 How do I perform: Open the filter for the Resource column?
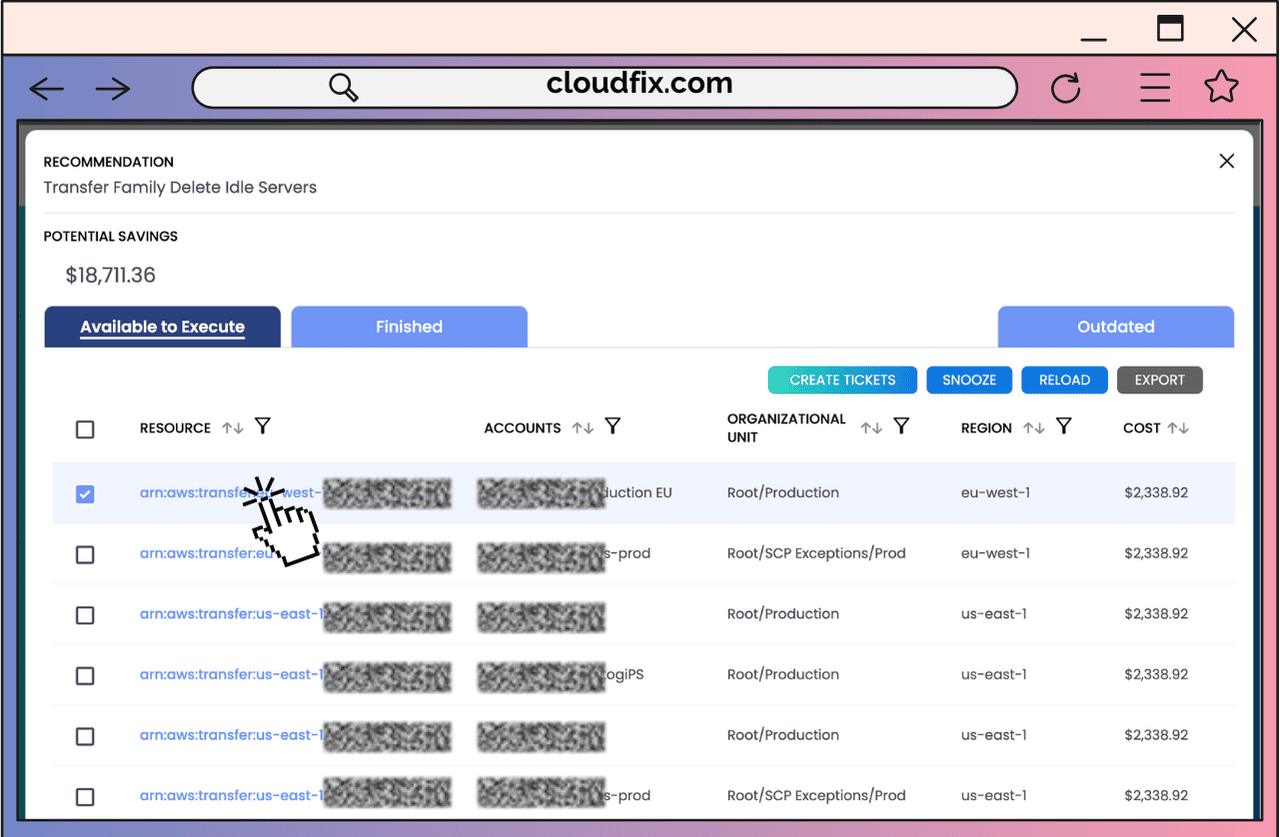262,427
